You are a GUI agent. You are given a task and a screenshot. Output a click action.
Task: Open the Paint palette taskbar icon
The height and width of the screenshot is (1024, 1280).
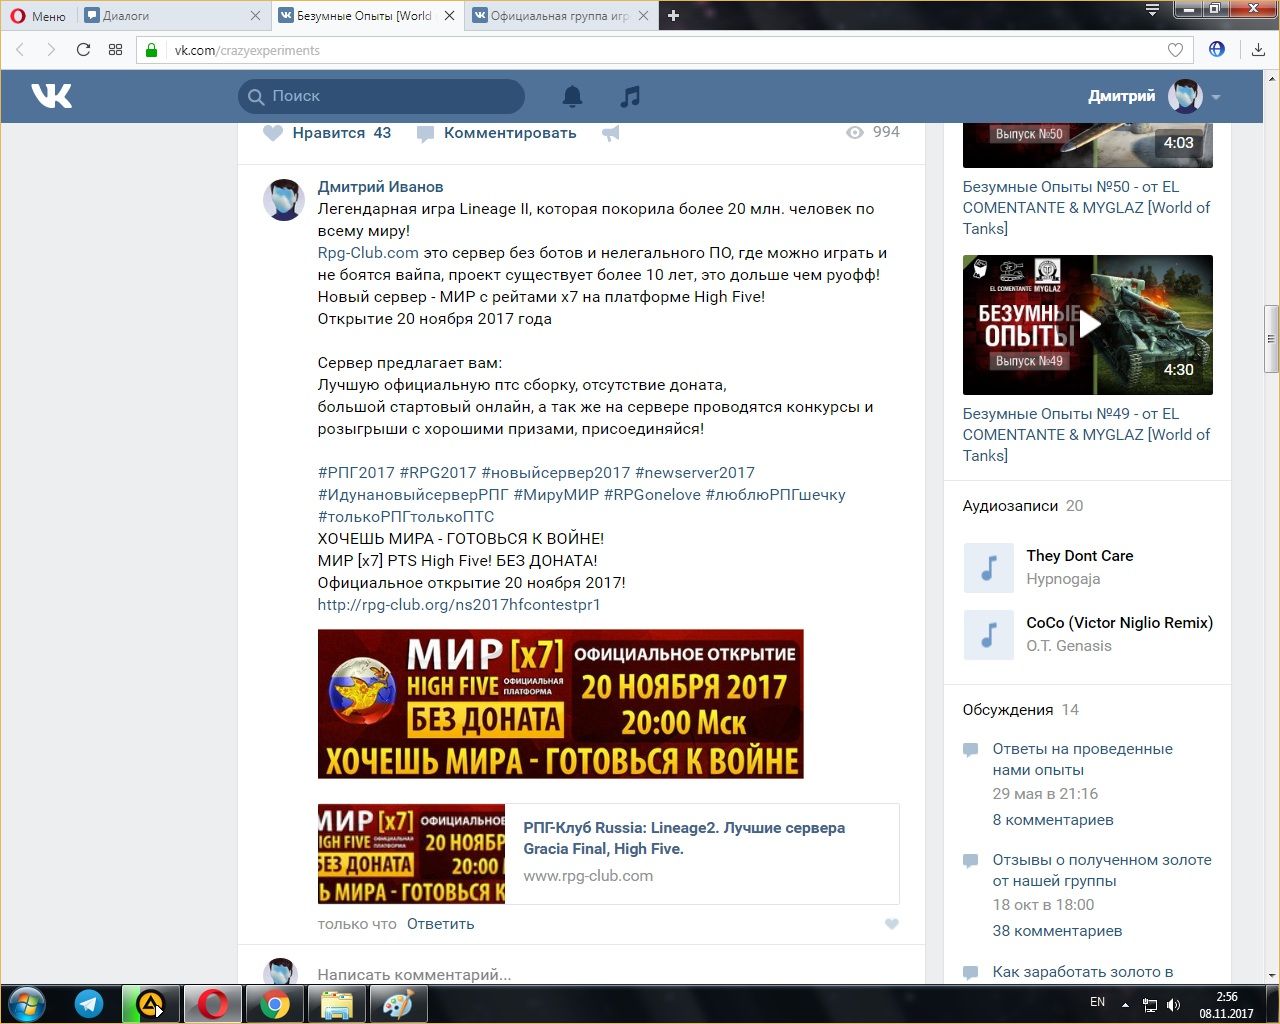pyautogui.click(x=398, y=1004)
